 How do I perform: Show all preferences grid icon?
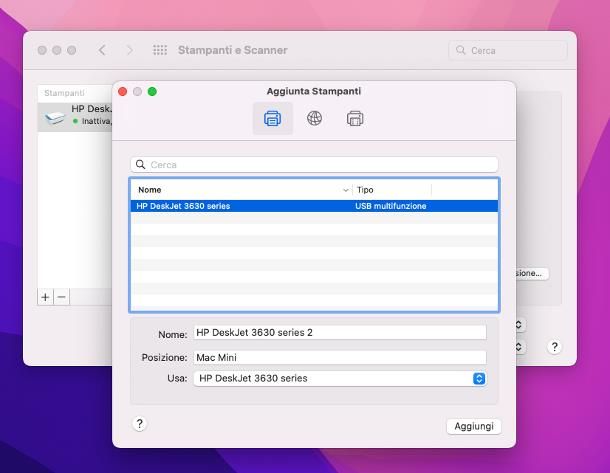point(160,50)
